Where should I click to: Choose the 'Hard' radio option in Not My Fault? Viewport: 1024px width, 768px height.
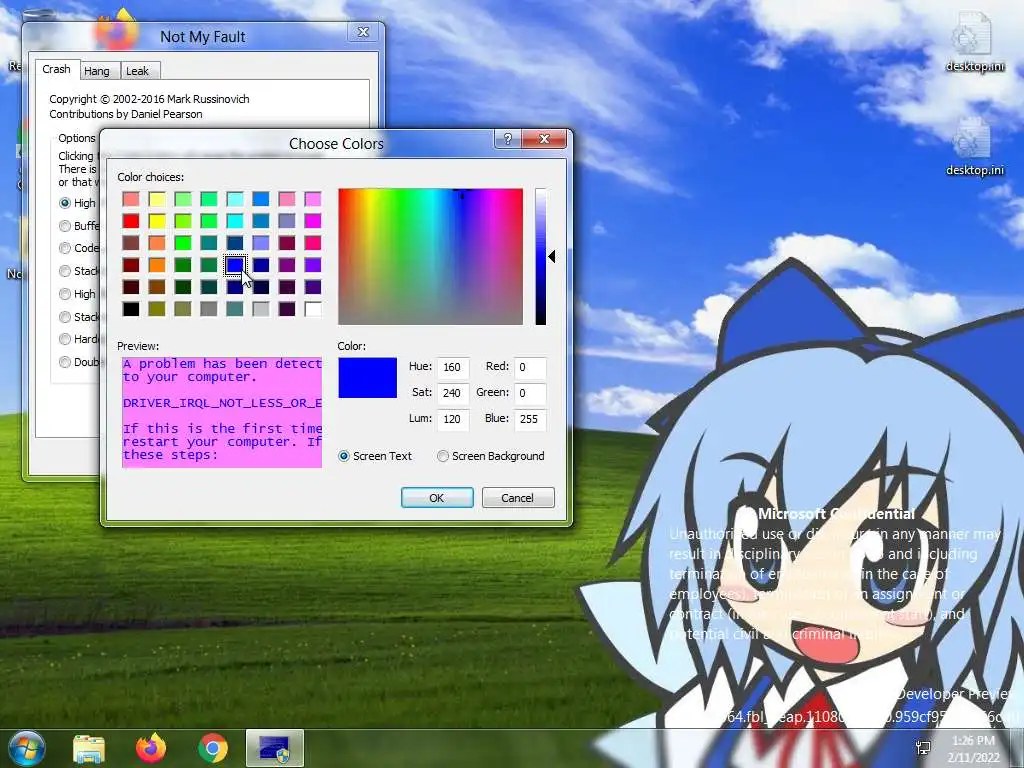pos(65,339)
